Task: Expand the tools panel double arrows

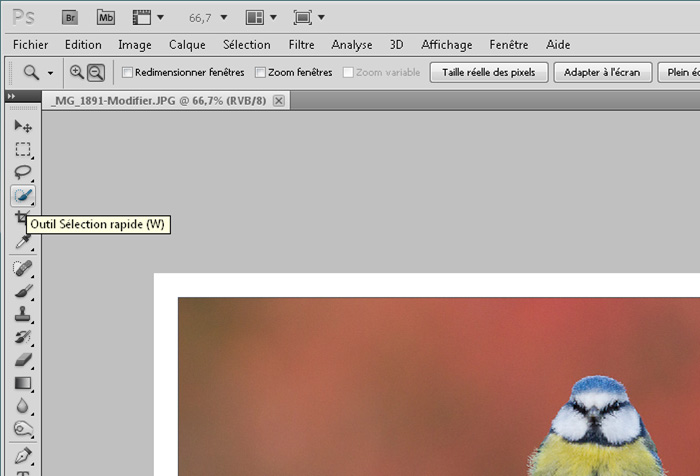Action: (12, 96)
